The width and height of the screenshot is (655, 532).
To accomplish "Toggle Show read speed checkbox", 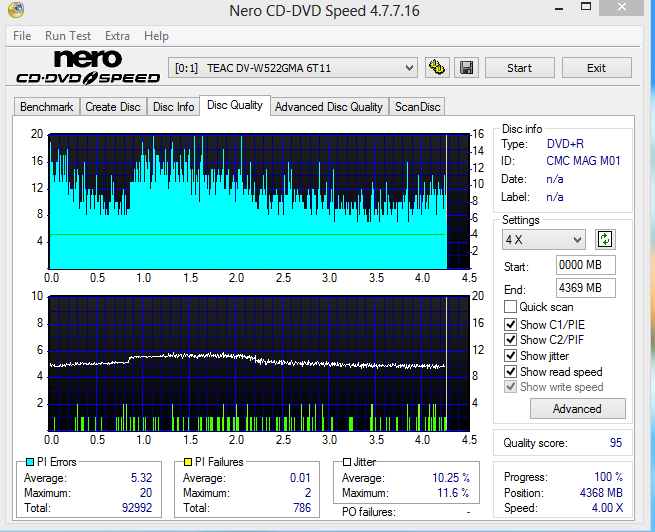I will [510, 372].
